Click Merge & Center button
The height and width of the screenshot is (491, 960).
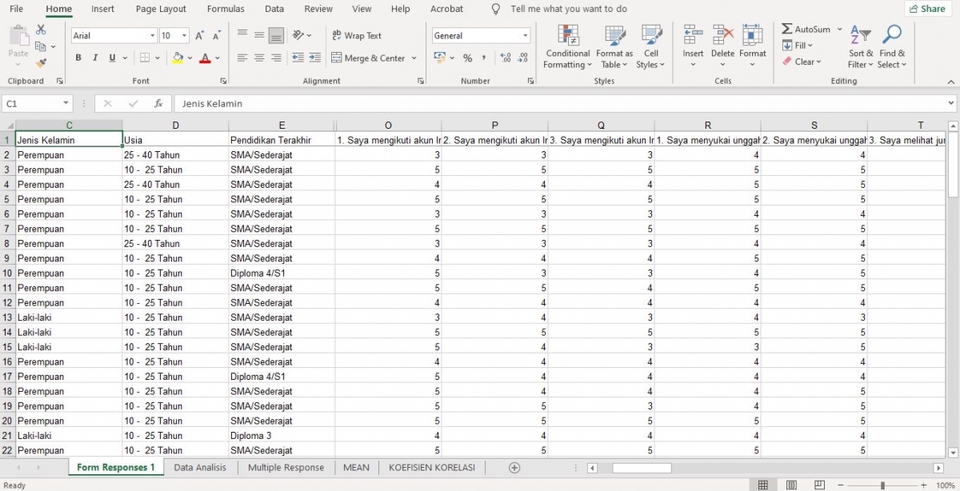click(369, 58)
